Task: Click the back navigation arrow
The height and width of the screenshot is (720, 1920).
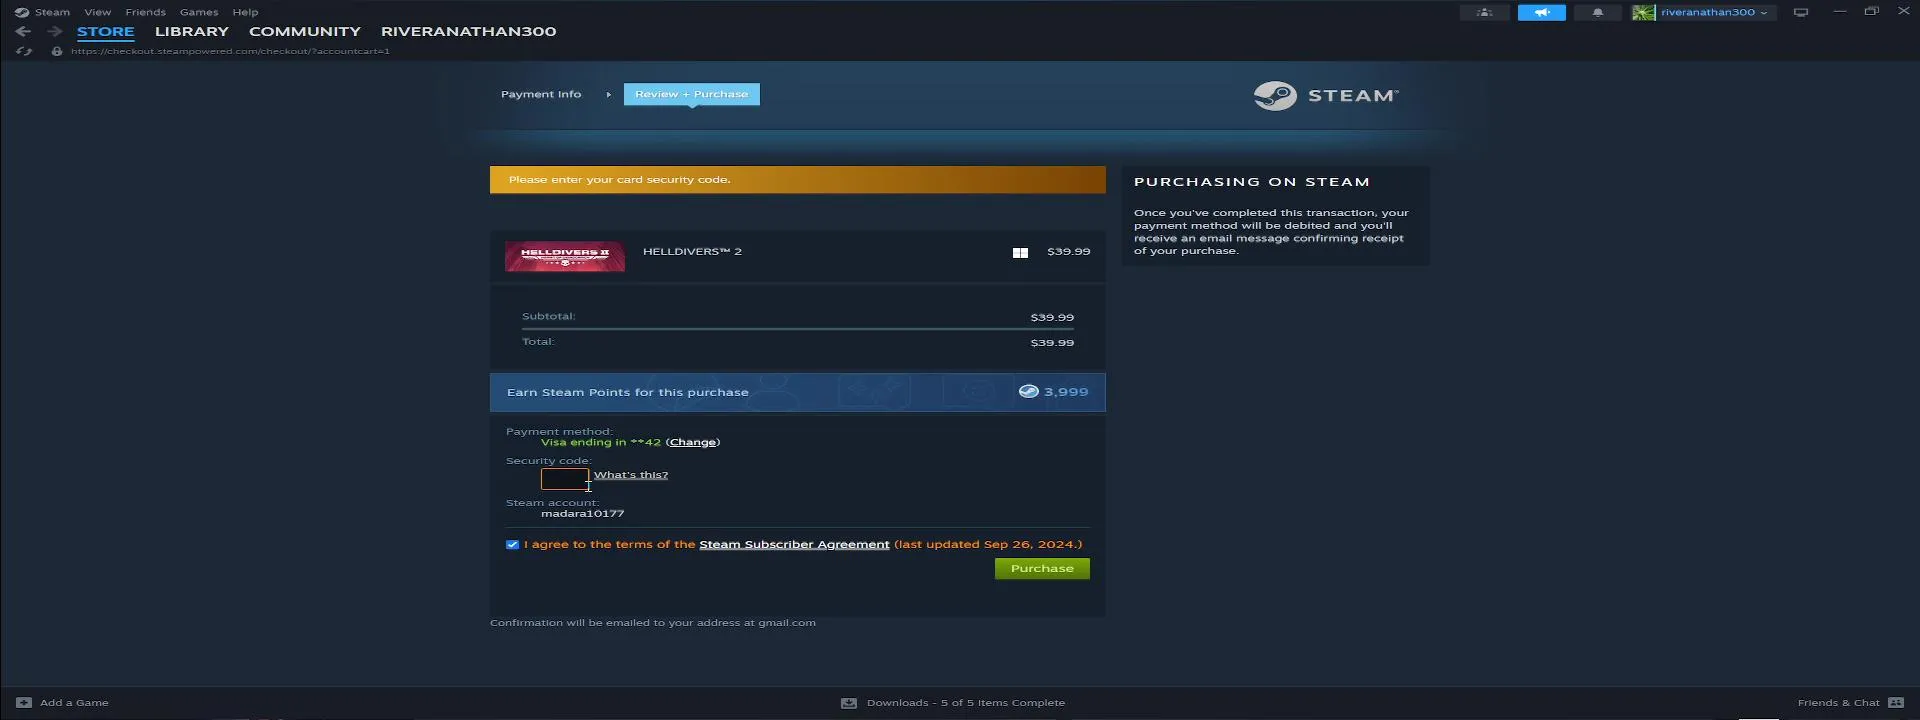Action: 23,31
